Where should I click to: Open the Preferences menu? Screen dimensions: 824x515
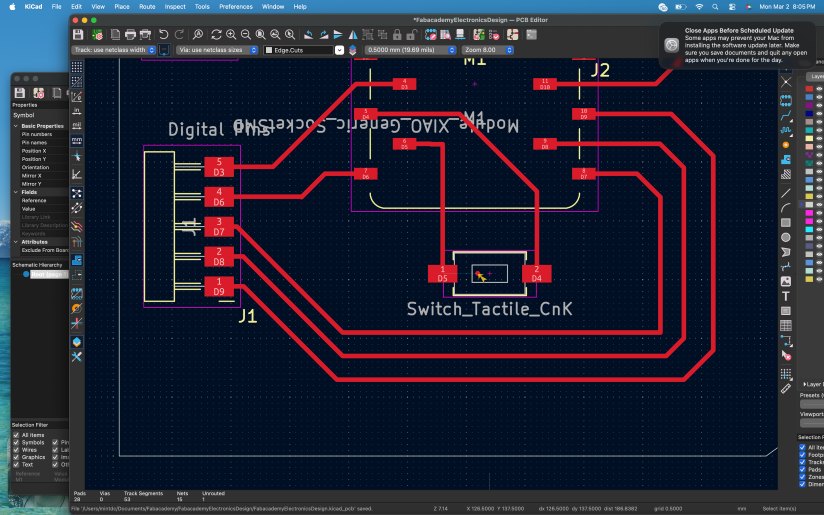coord(236,6)
